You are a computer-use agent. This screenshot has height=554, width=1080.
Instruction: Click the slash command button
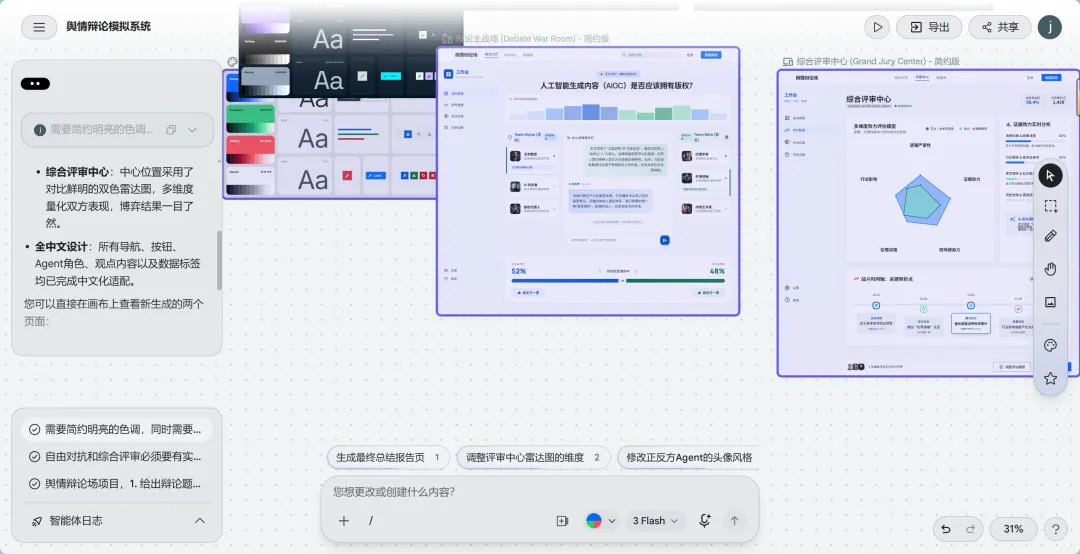click(371, 521)
